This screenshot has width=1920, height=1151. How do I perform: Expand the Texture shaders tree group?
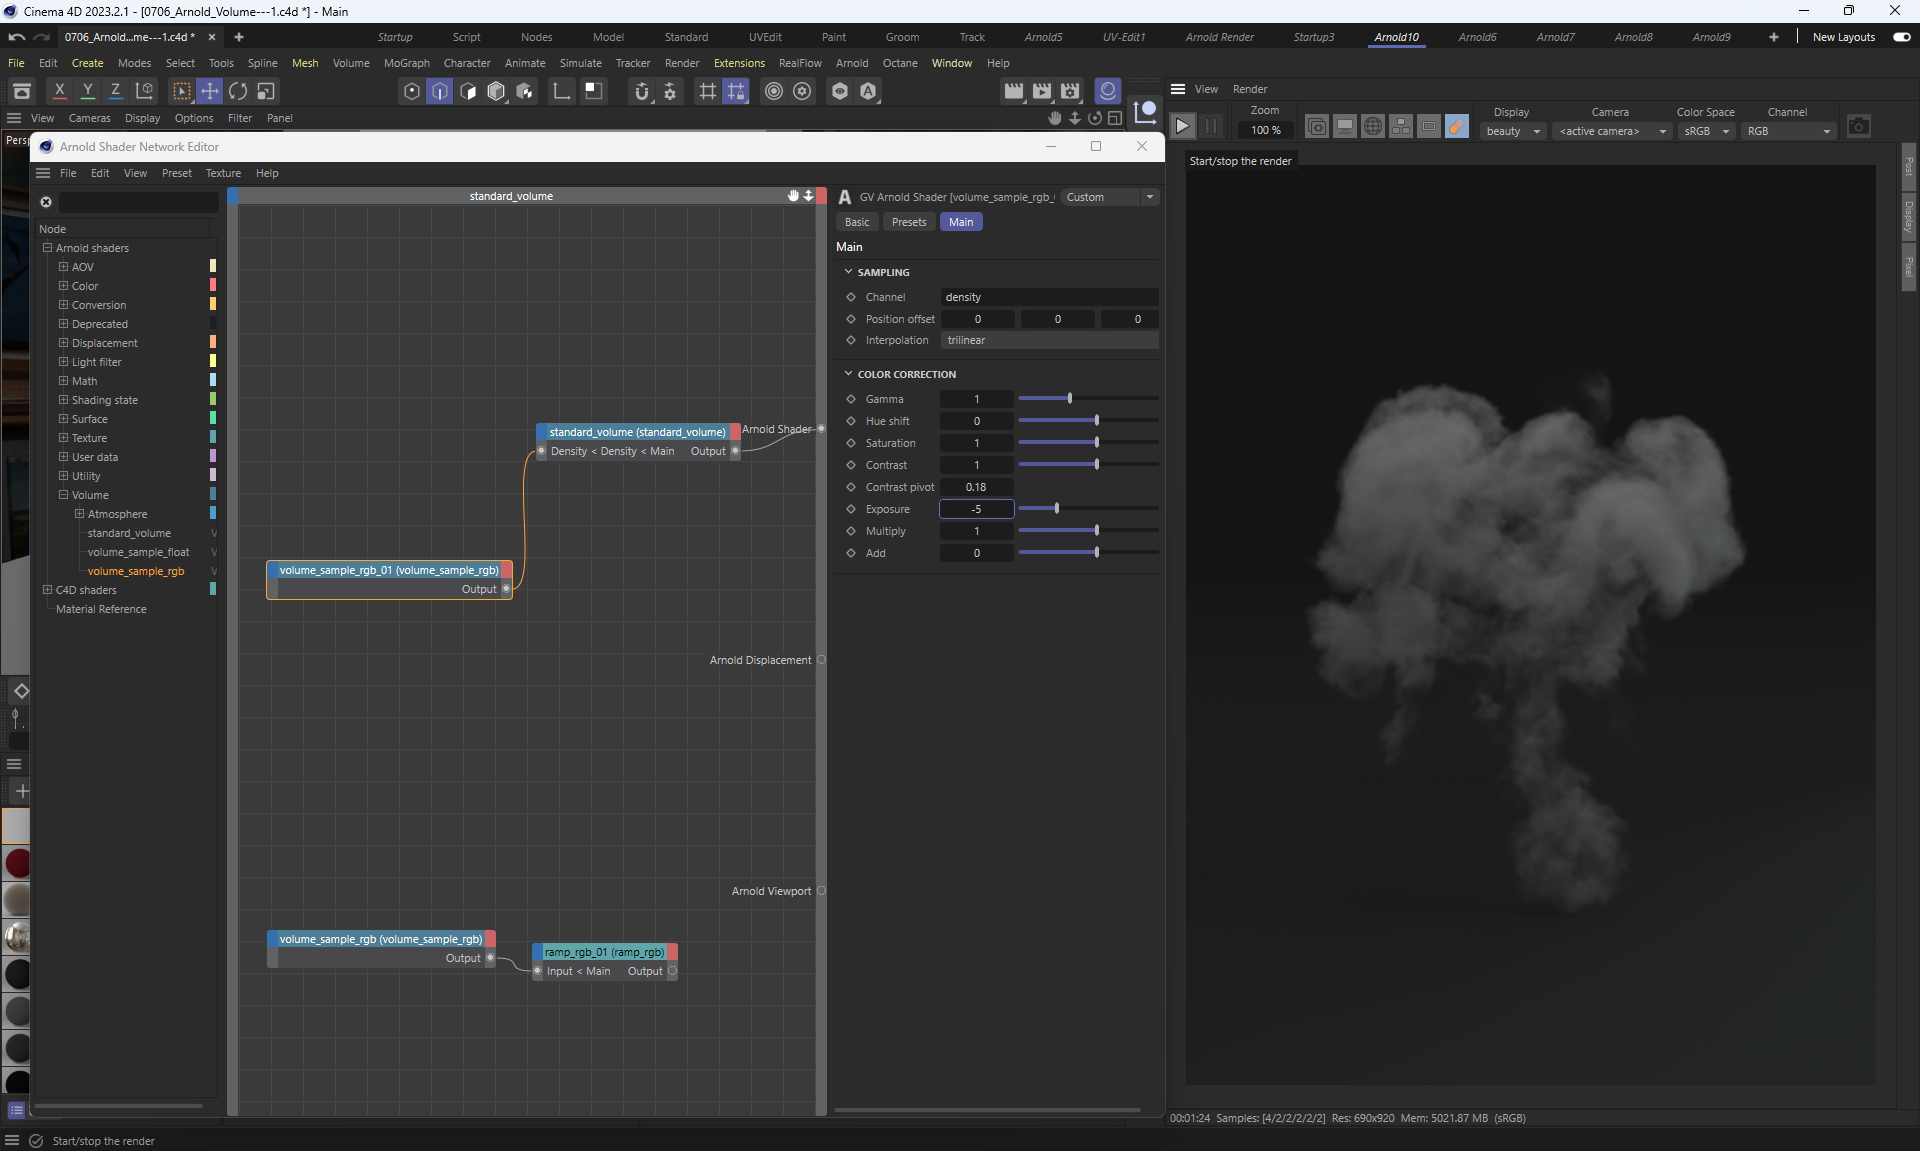point(64,438)
